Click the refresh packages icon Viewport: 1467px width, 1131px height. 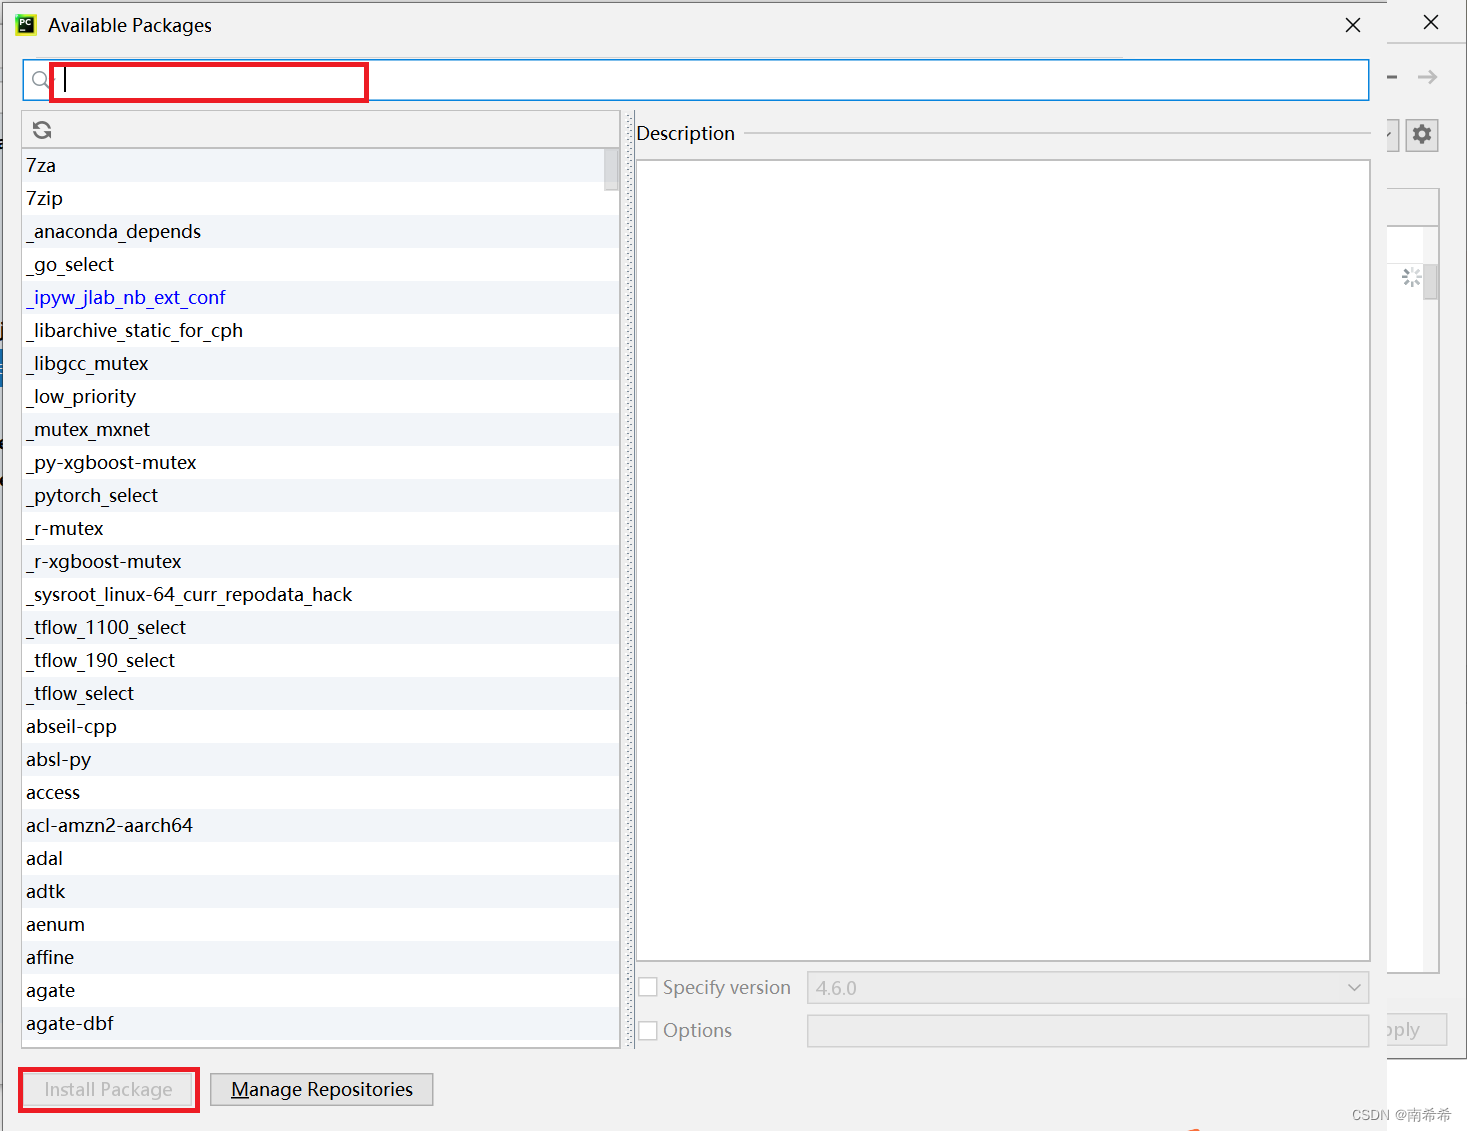click(42, 129)
